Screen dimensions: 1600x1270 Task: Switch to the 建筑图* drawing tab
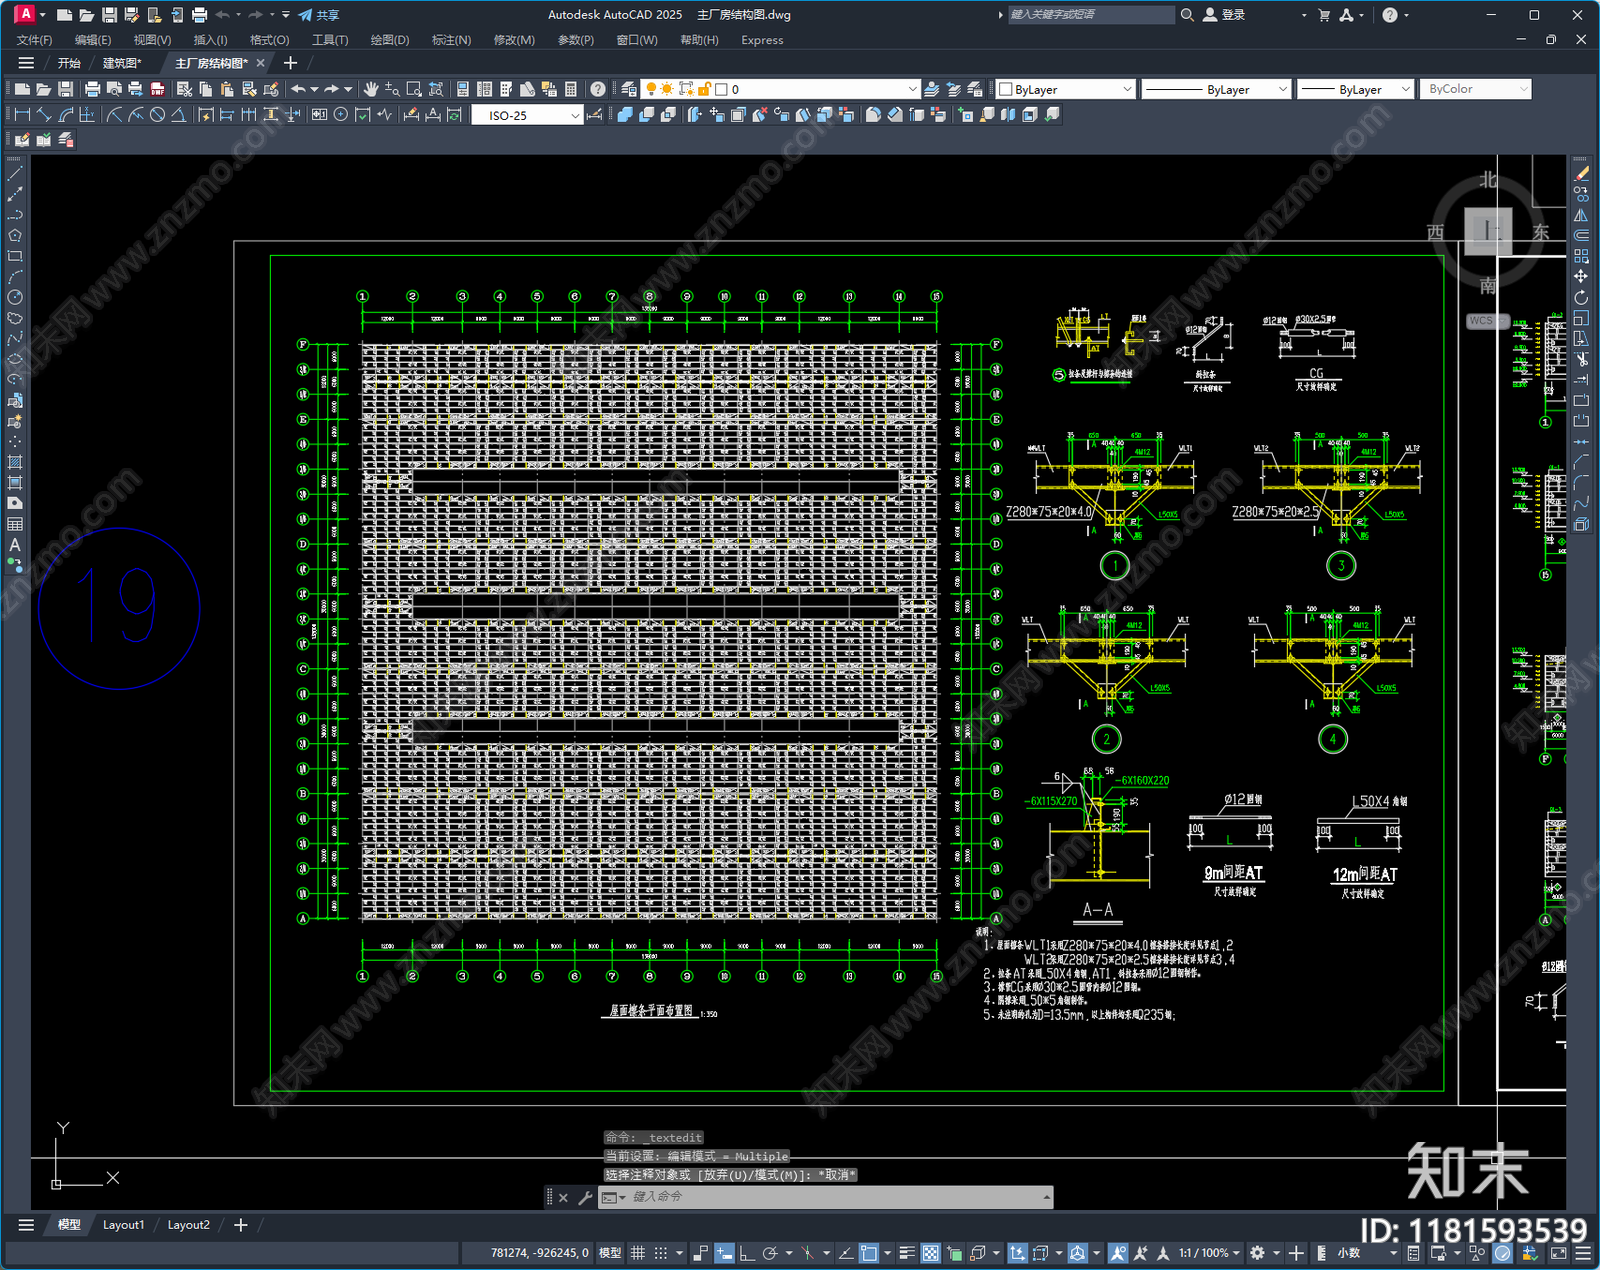pos(122,63)
